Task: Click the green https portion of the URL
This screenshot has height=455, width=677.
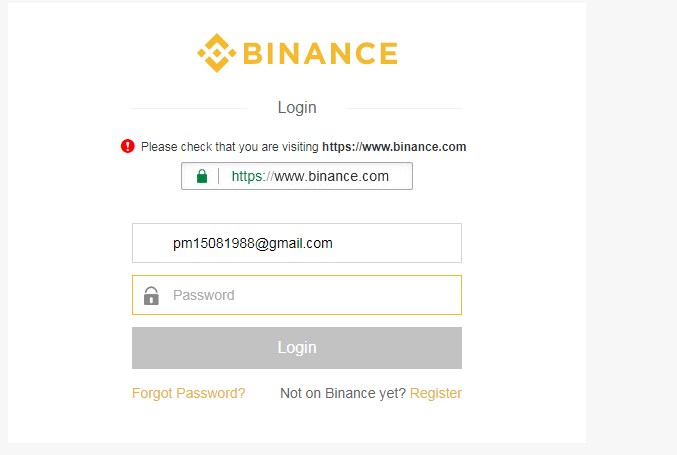Action: point(247,176)
